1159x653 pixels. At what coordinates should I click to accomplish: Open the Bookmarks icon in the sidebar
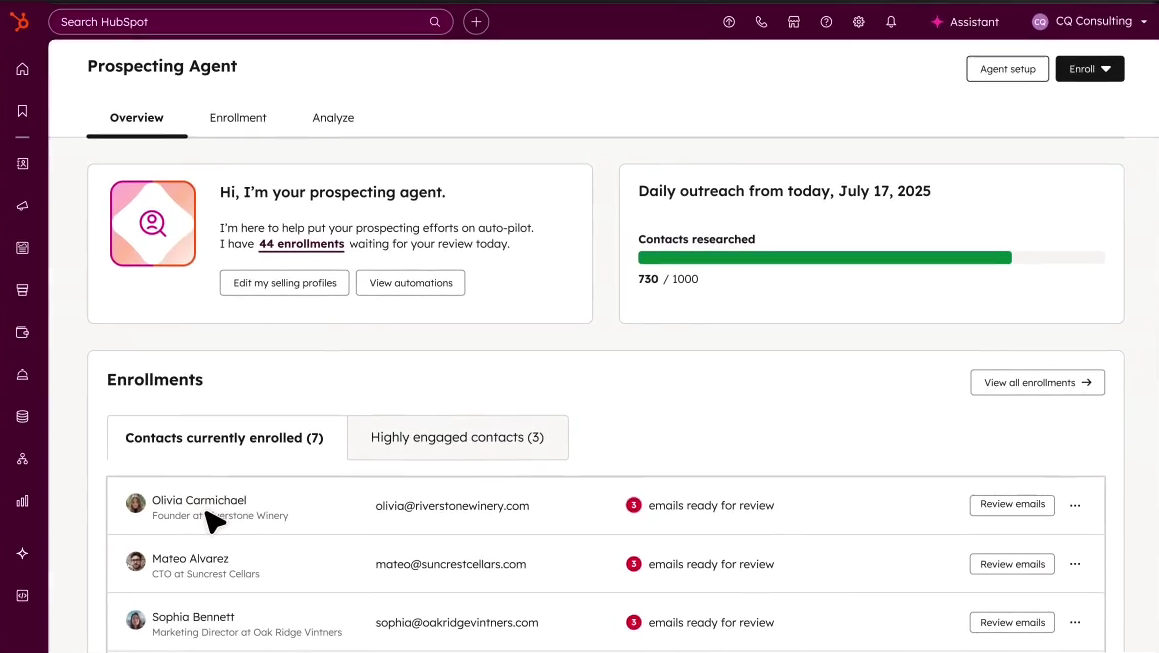tap(22, 111)
